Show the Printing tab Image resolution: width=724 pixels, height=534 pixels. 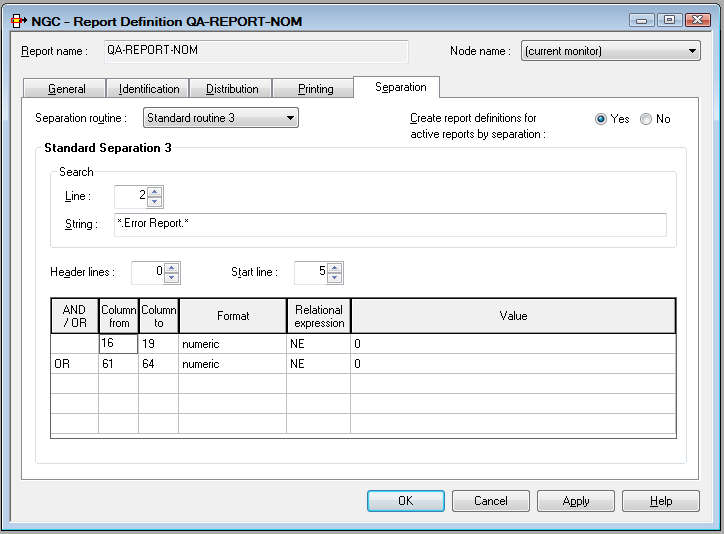[x=316, y=89]
